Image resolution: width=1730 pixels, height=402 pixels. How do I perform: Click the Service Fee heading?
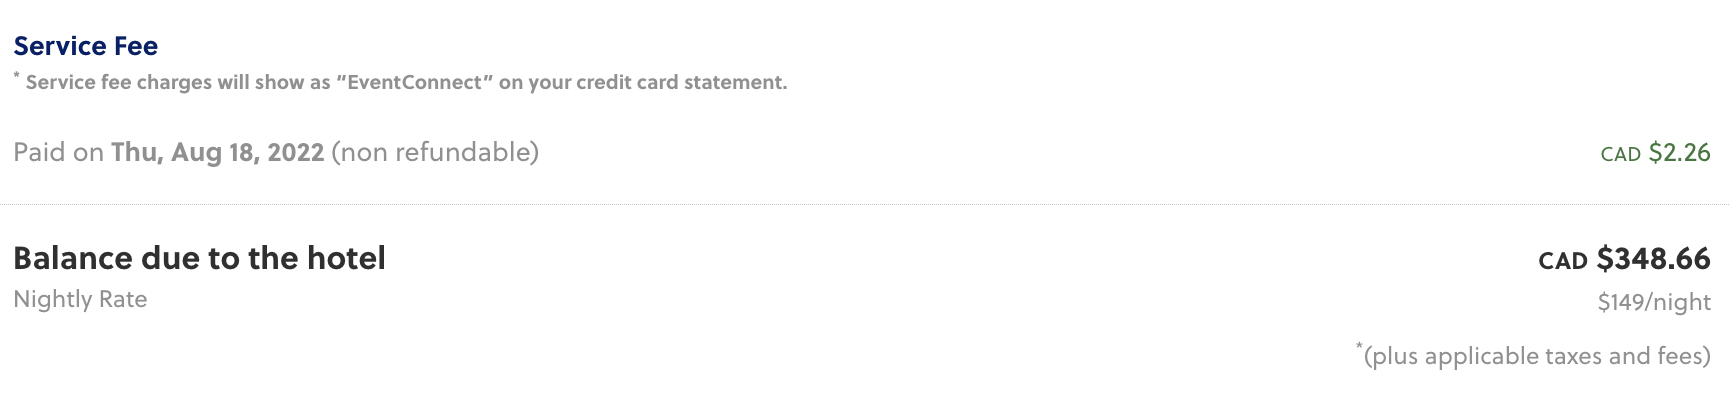pyautogui.click(x=85, y=46)
